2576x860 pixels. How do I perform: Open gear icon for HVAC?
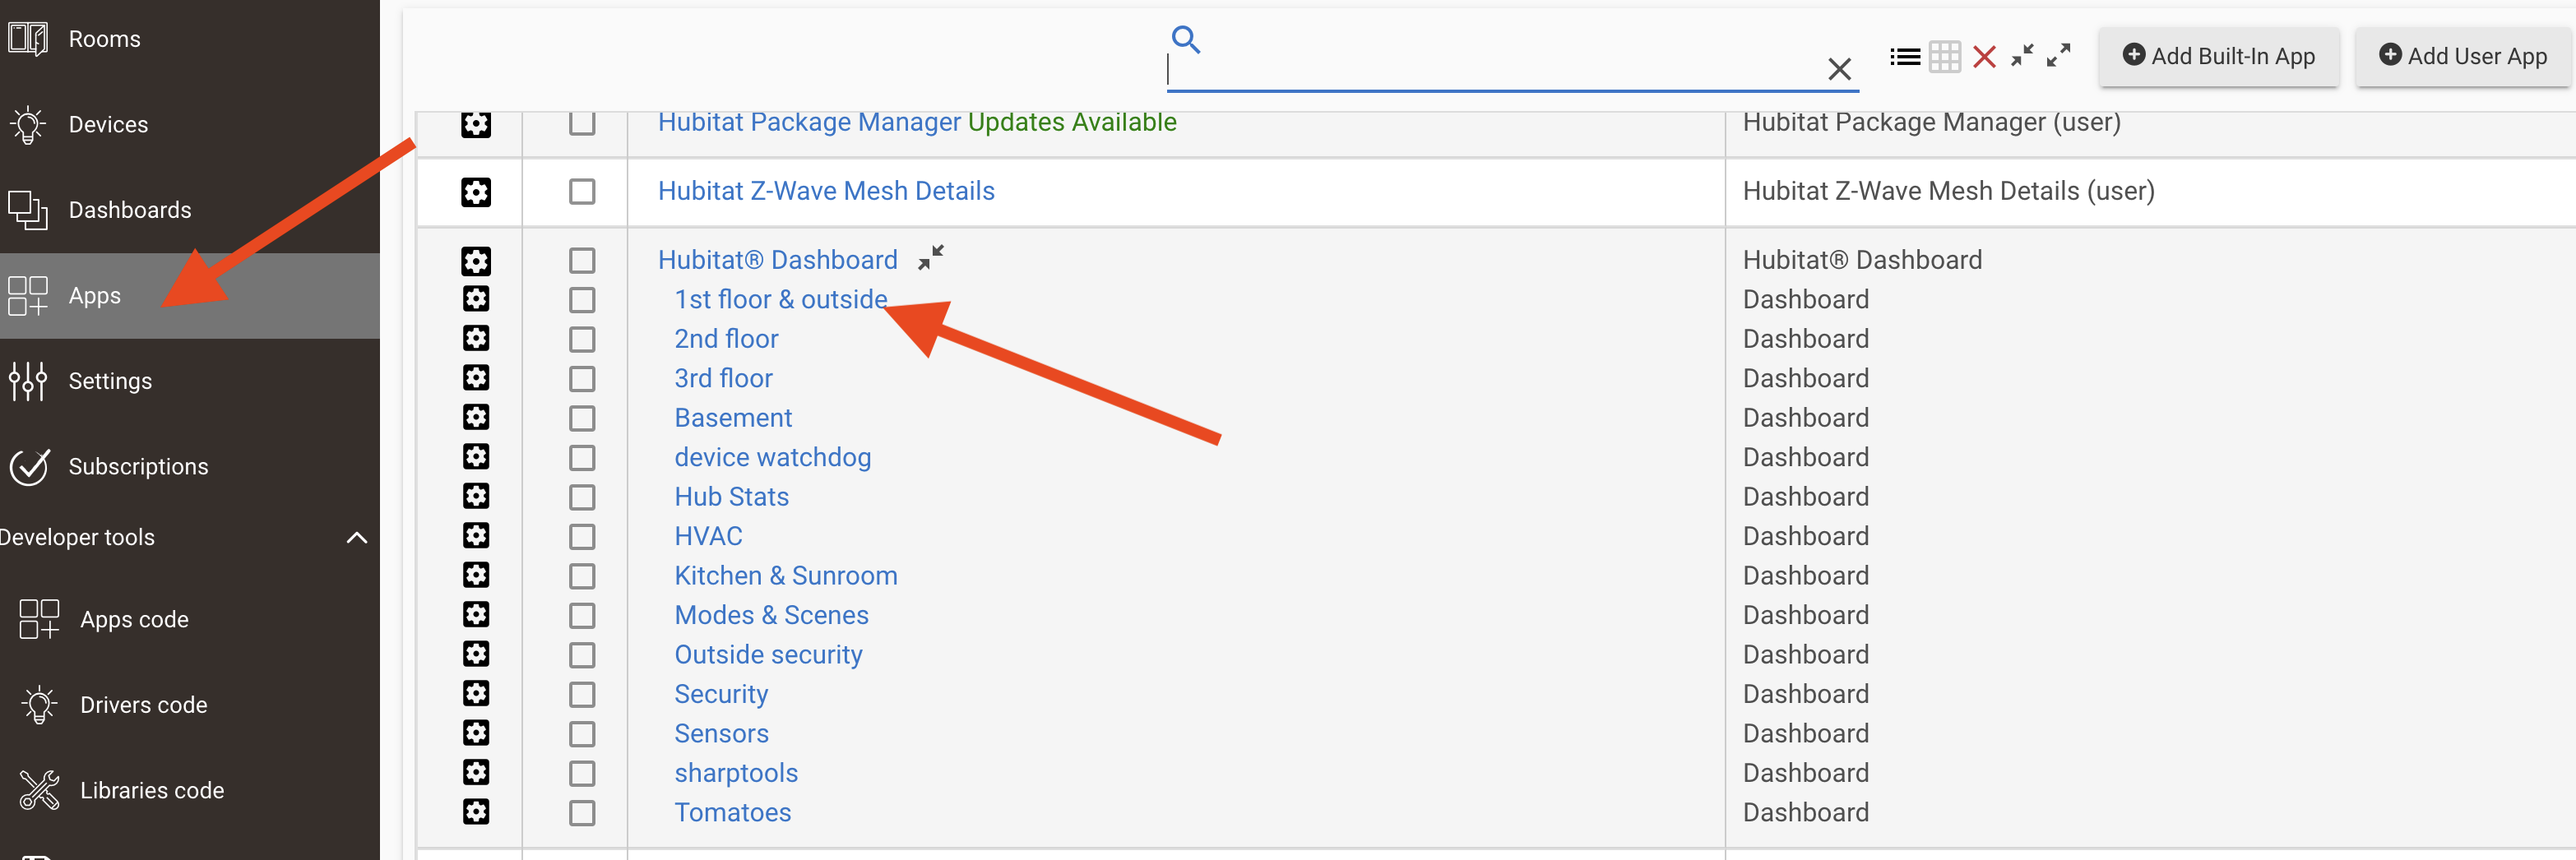click(476, 536)
